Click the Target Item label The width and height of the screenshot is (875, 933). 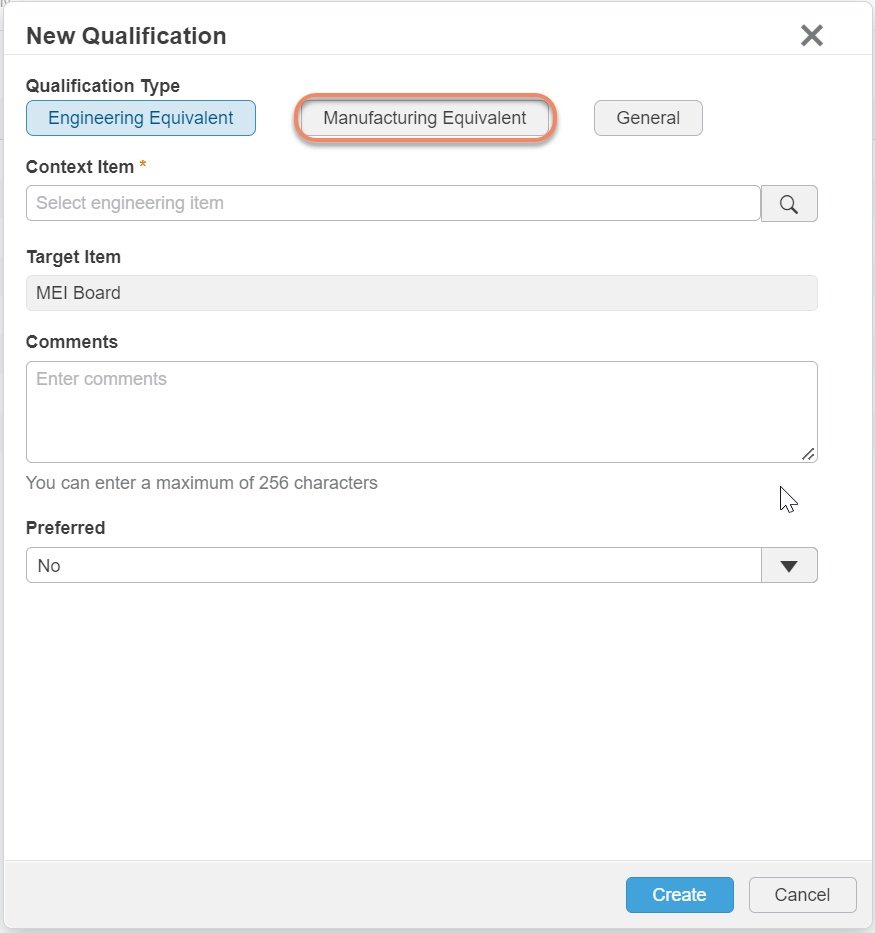73,257
